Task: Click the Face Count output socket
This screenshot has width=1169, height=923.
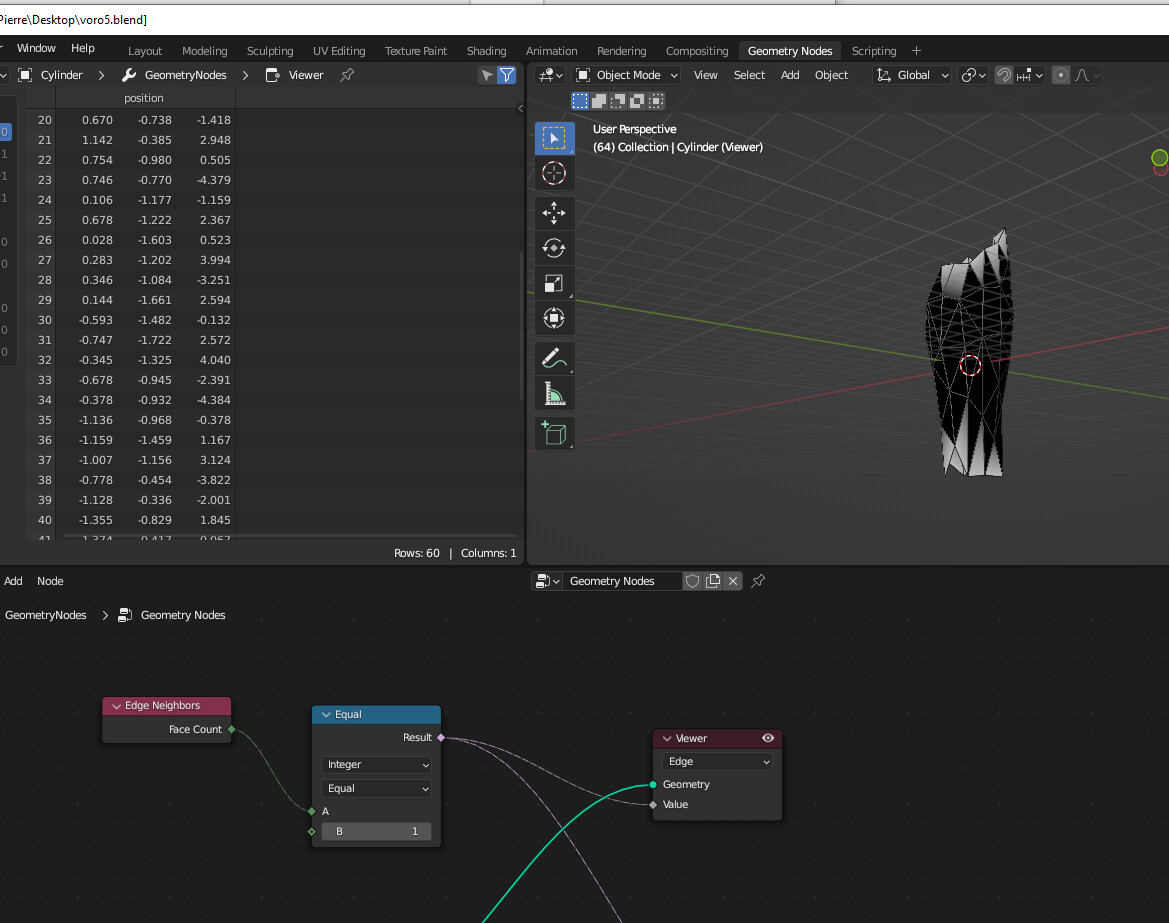Action: click(x=232, y=729)
